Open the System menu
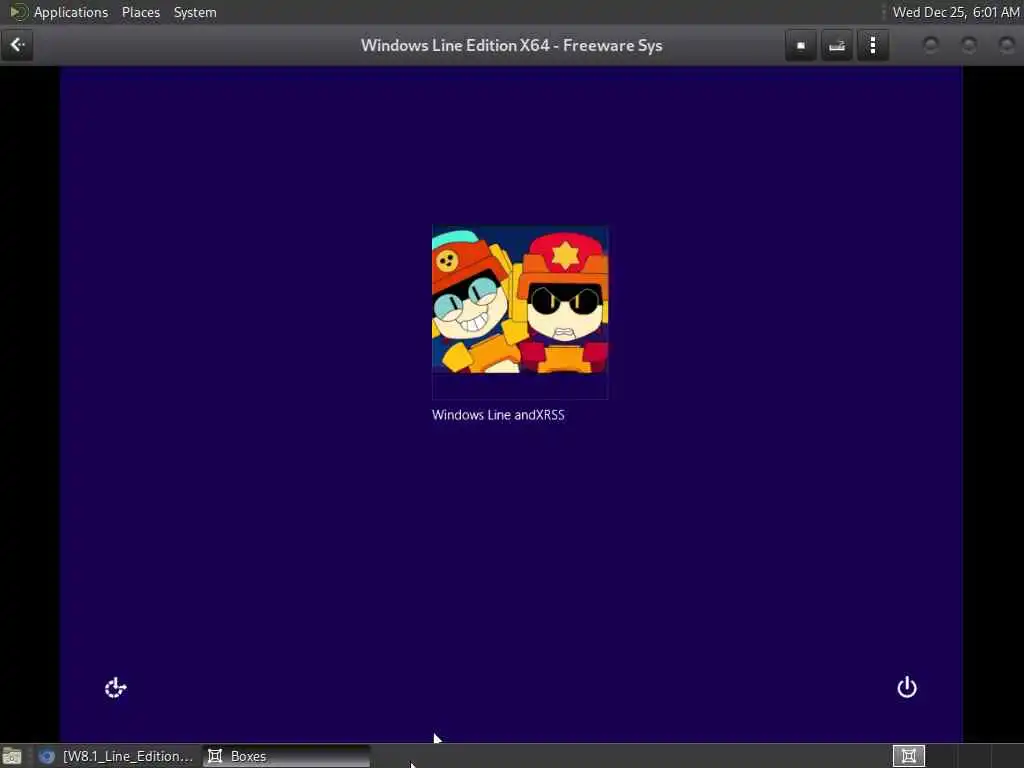This screenshot has height=768, width=1024. point(195,12)
